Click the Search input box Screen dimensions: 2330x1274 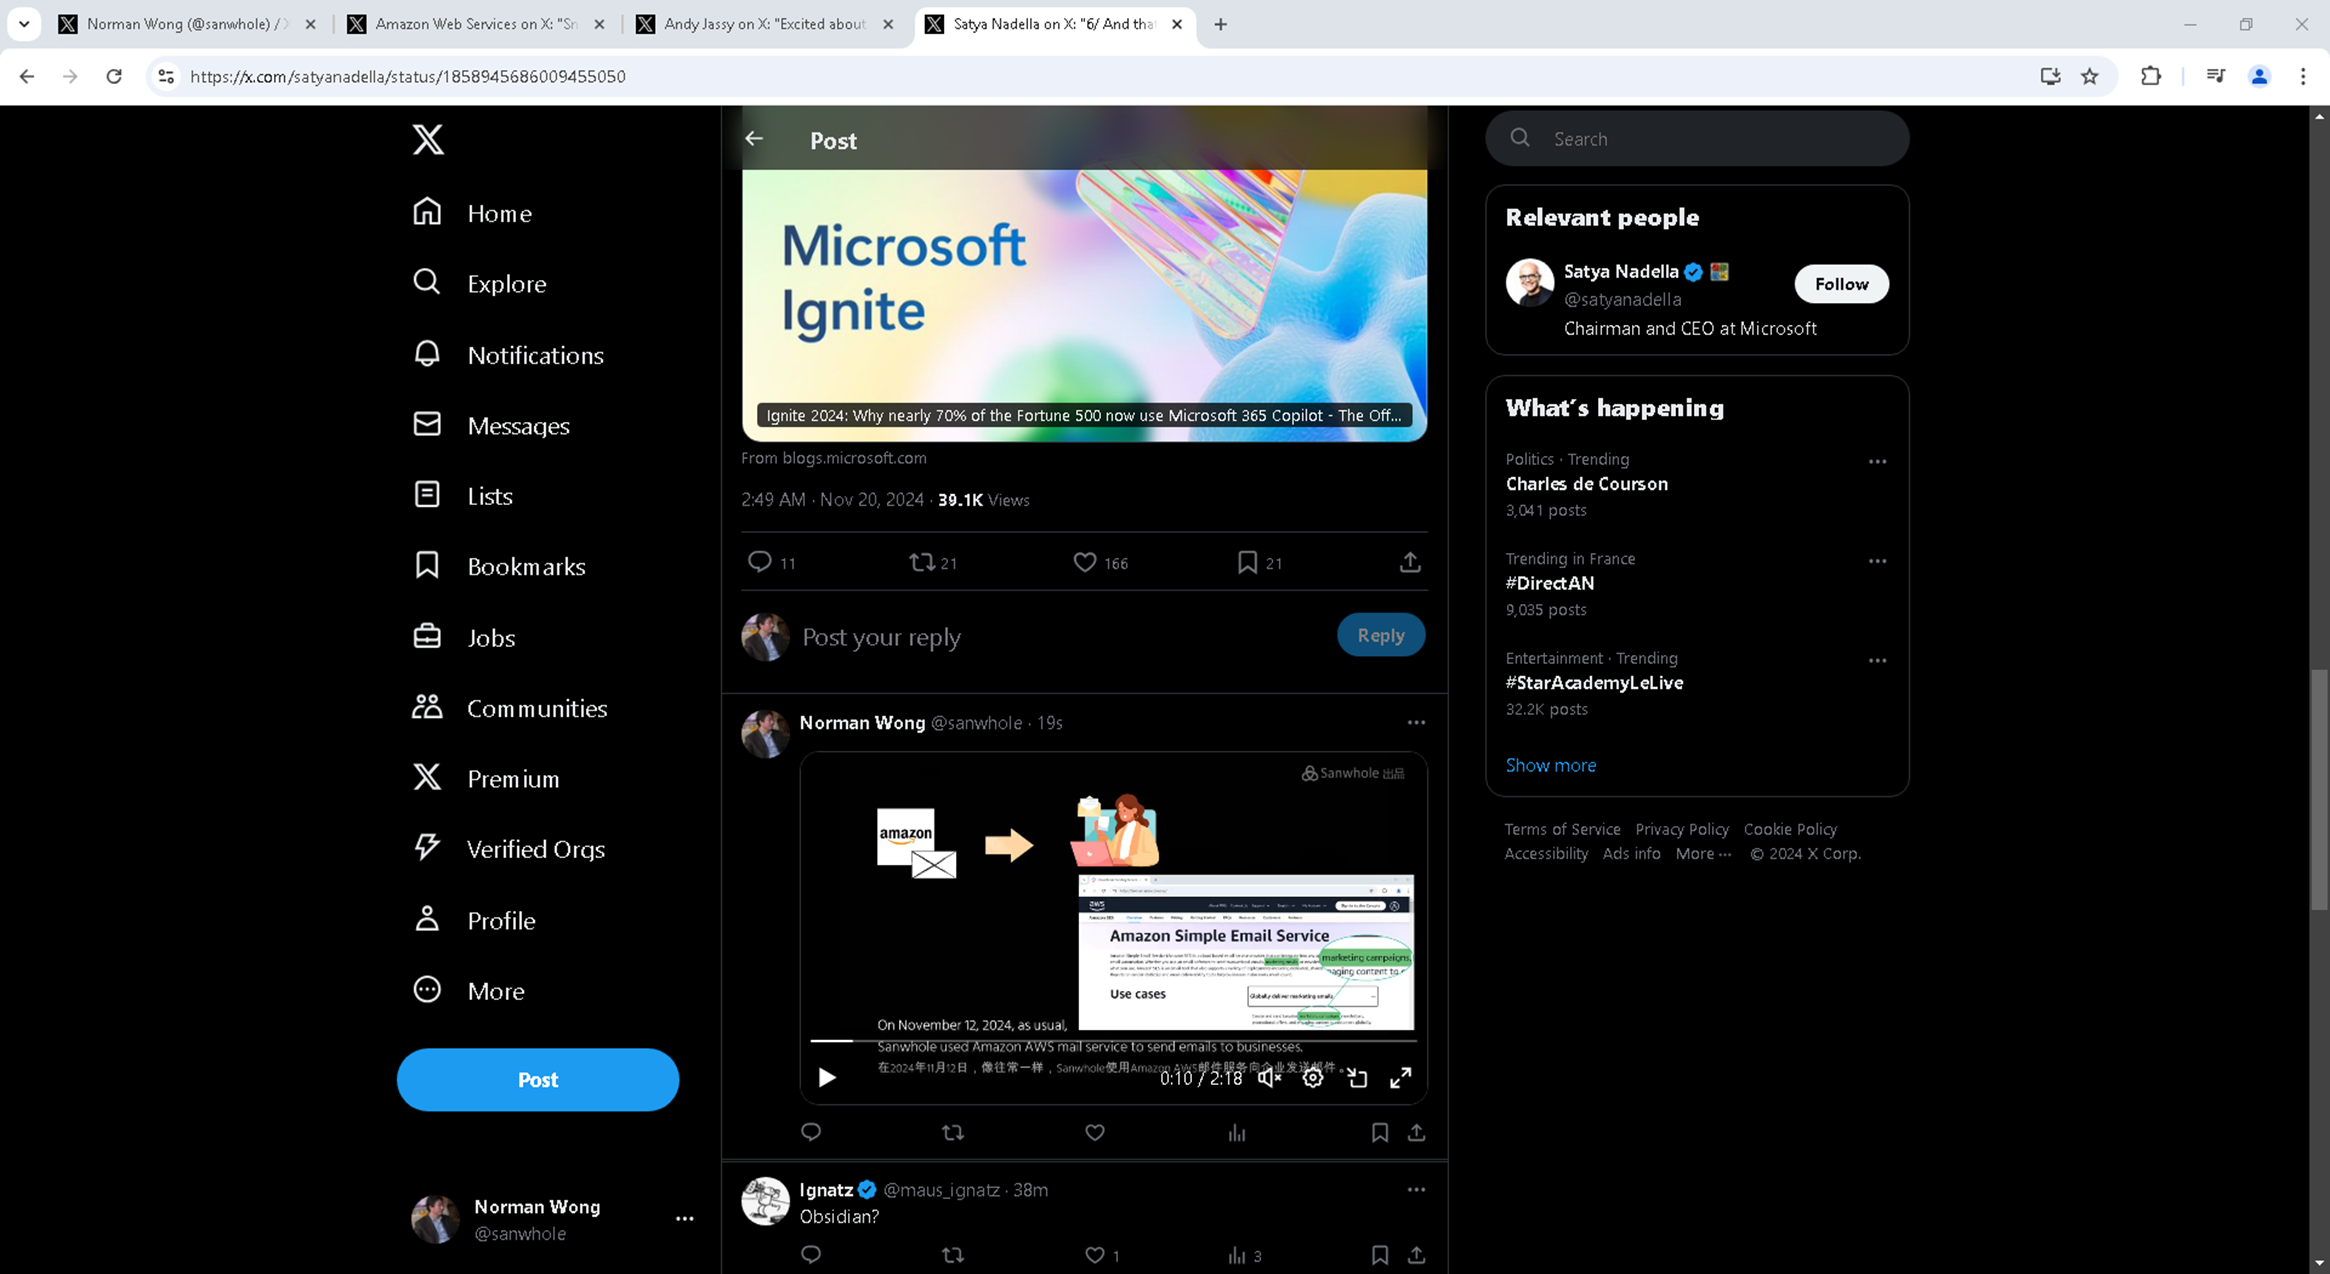coord(1697,138)
